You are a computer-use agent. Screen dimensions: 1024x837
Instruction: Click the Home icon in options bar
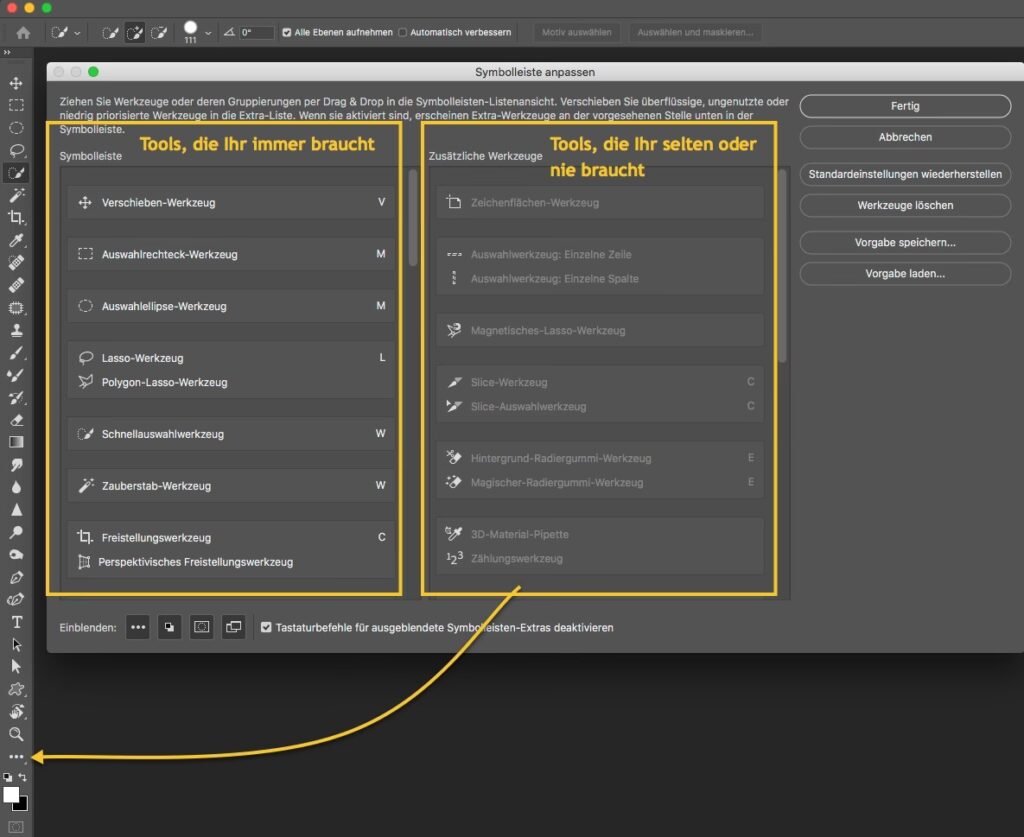coord(23,32)
